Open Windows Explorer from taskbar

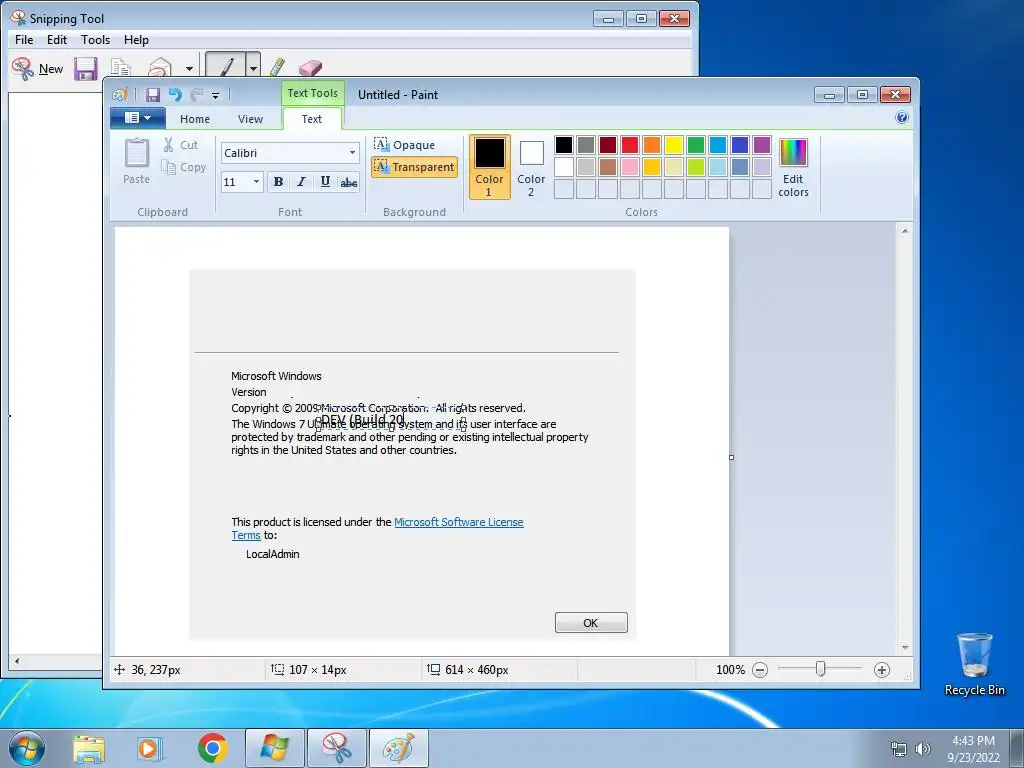pyautogui.click(x=89, y=749)
